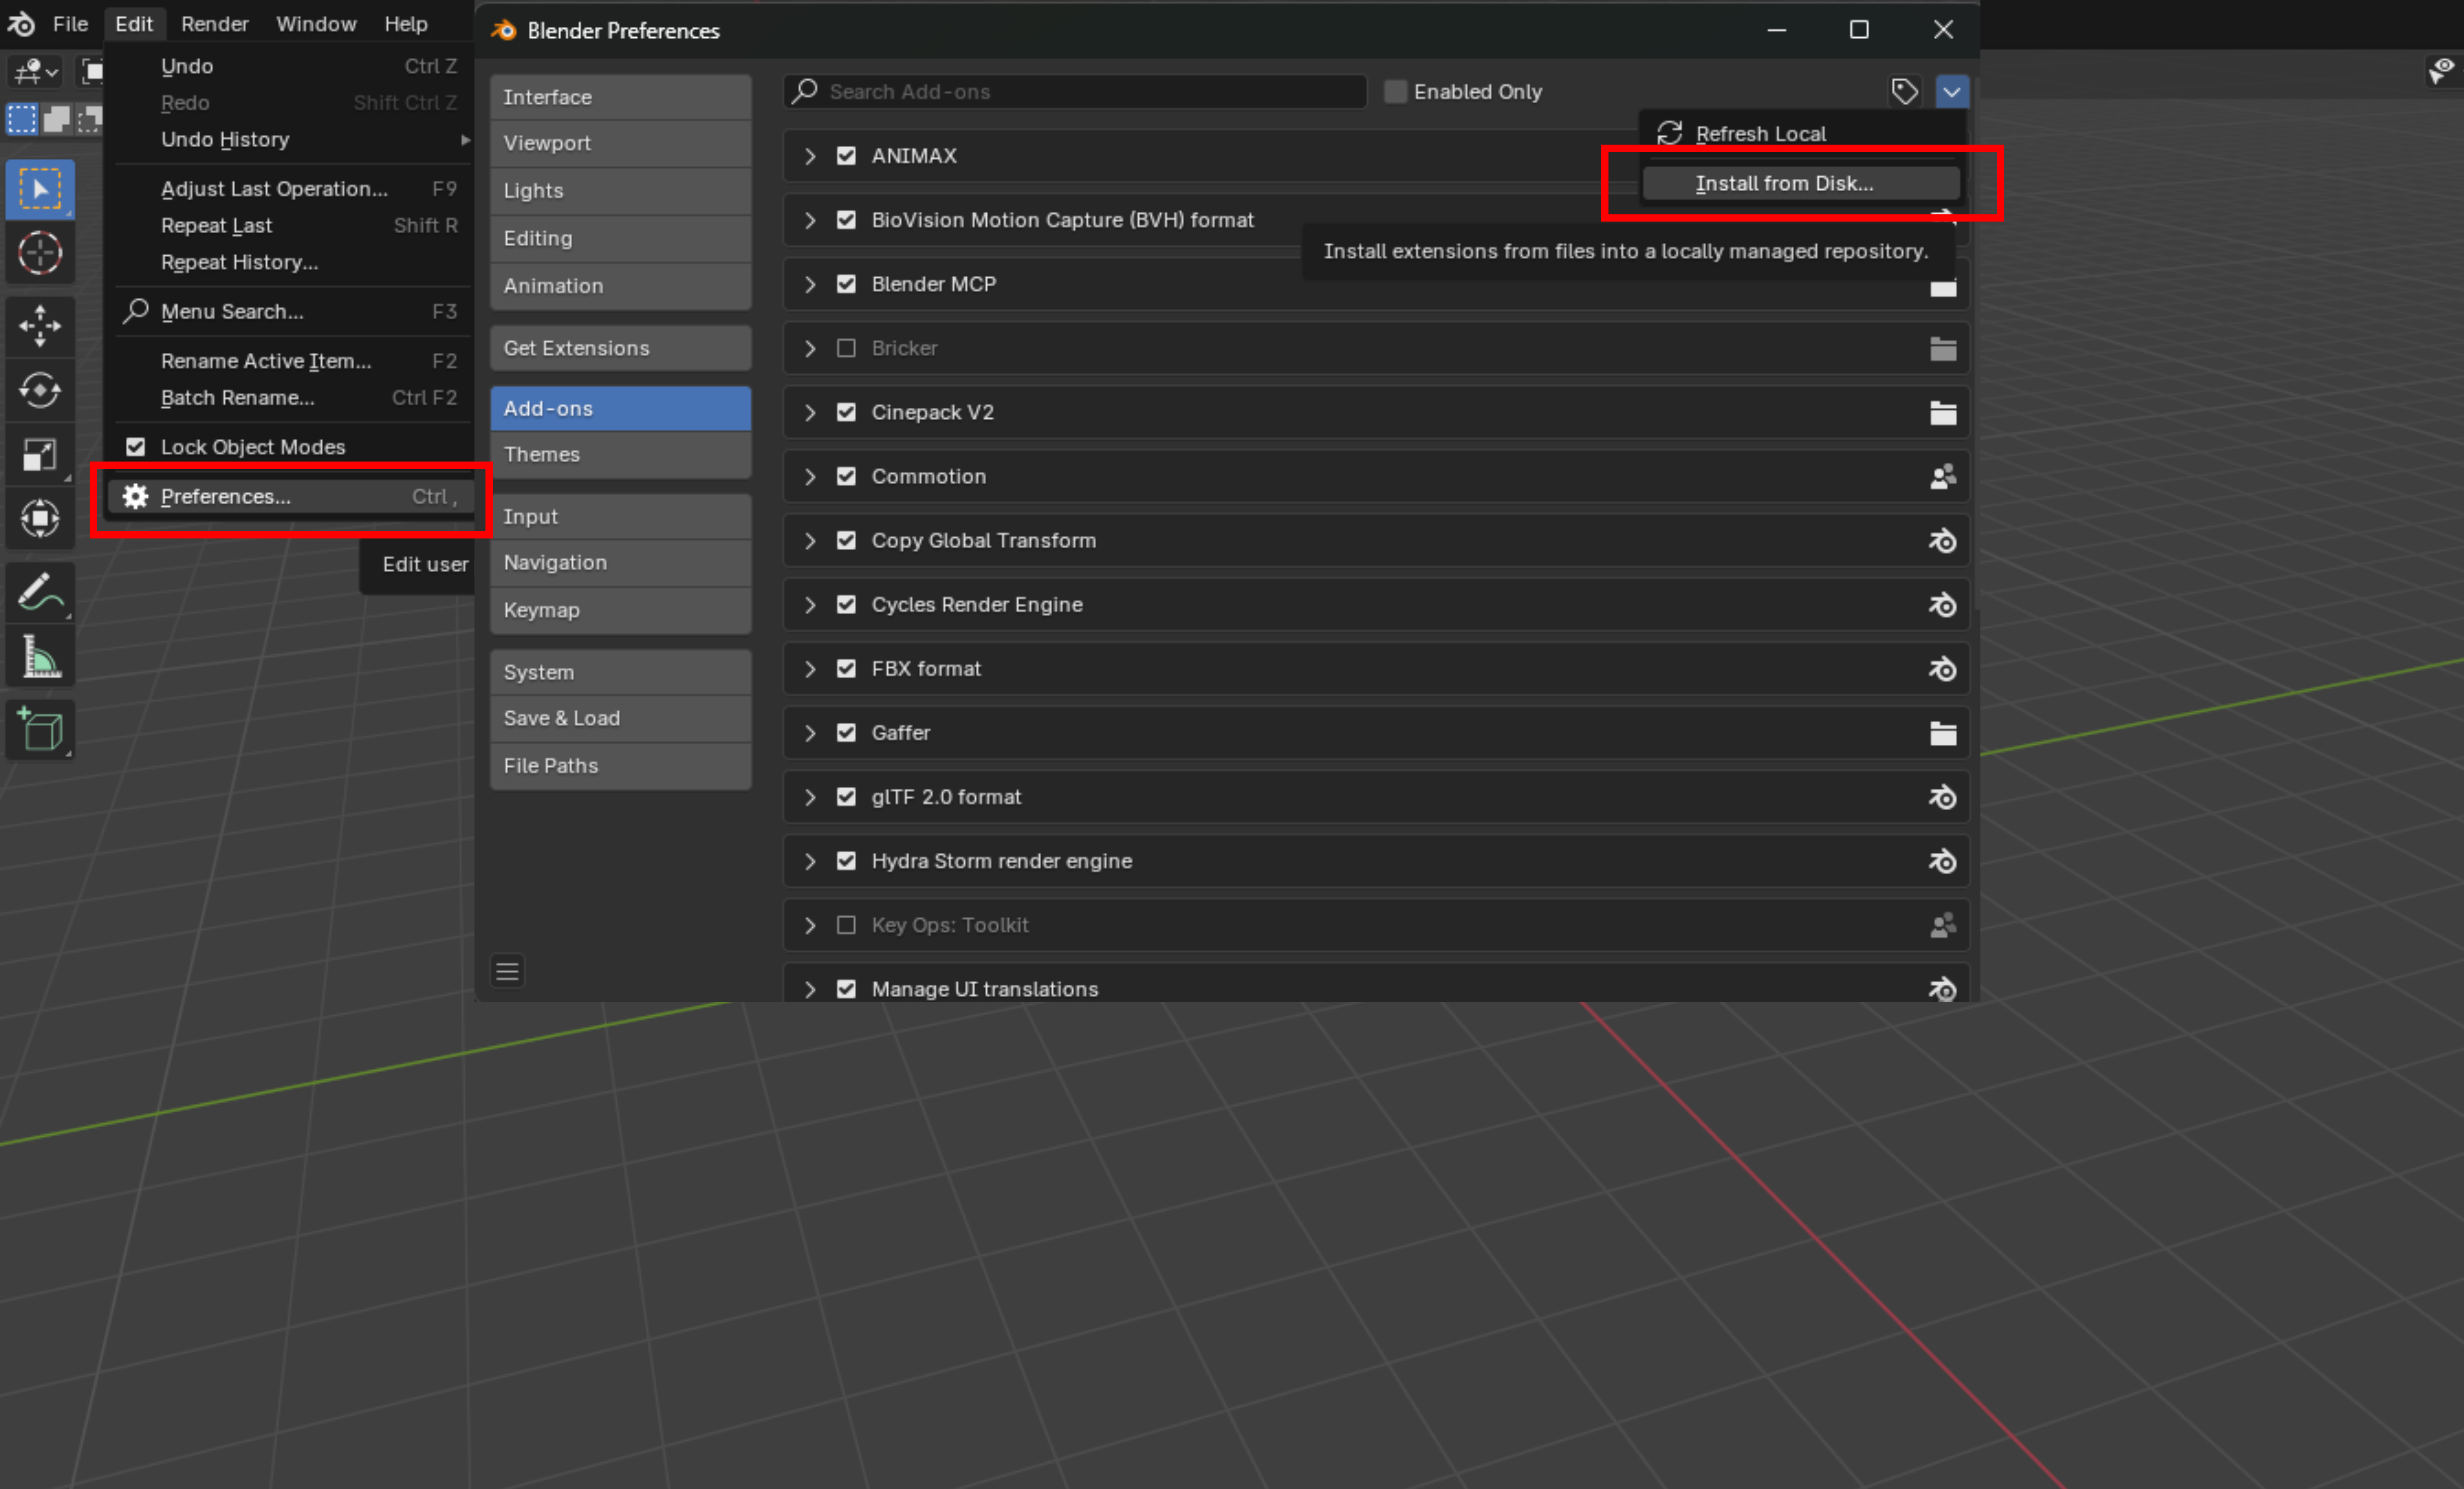Click the Commotion community icon
This screenshot has height=1489, width=2464.
[x=1942, y=476]
